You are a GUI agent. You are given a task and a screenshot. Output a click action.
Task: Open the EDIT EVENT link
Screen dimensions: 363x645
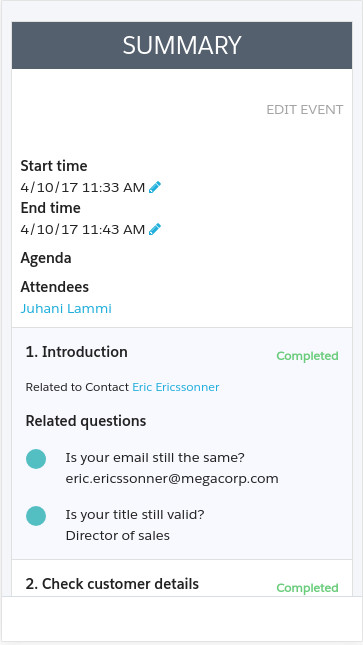coord(305,110)
